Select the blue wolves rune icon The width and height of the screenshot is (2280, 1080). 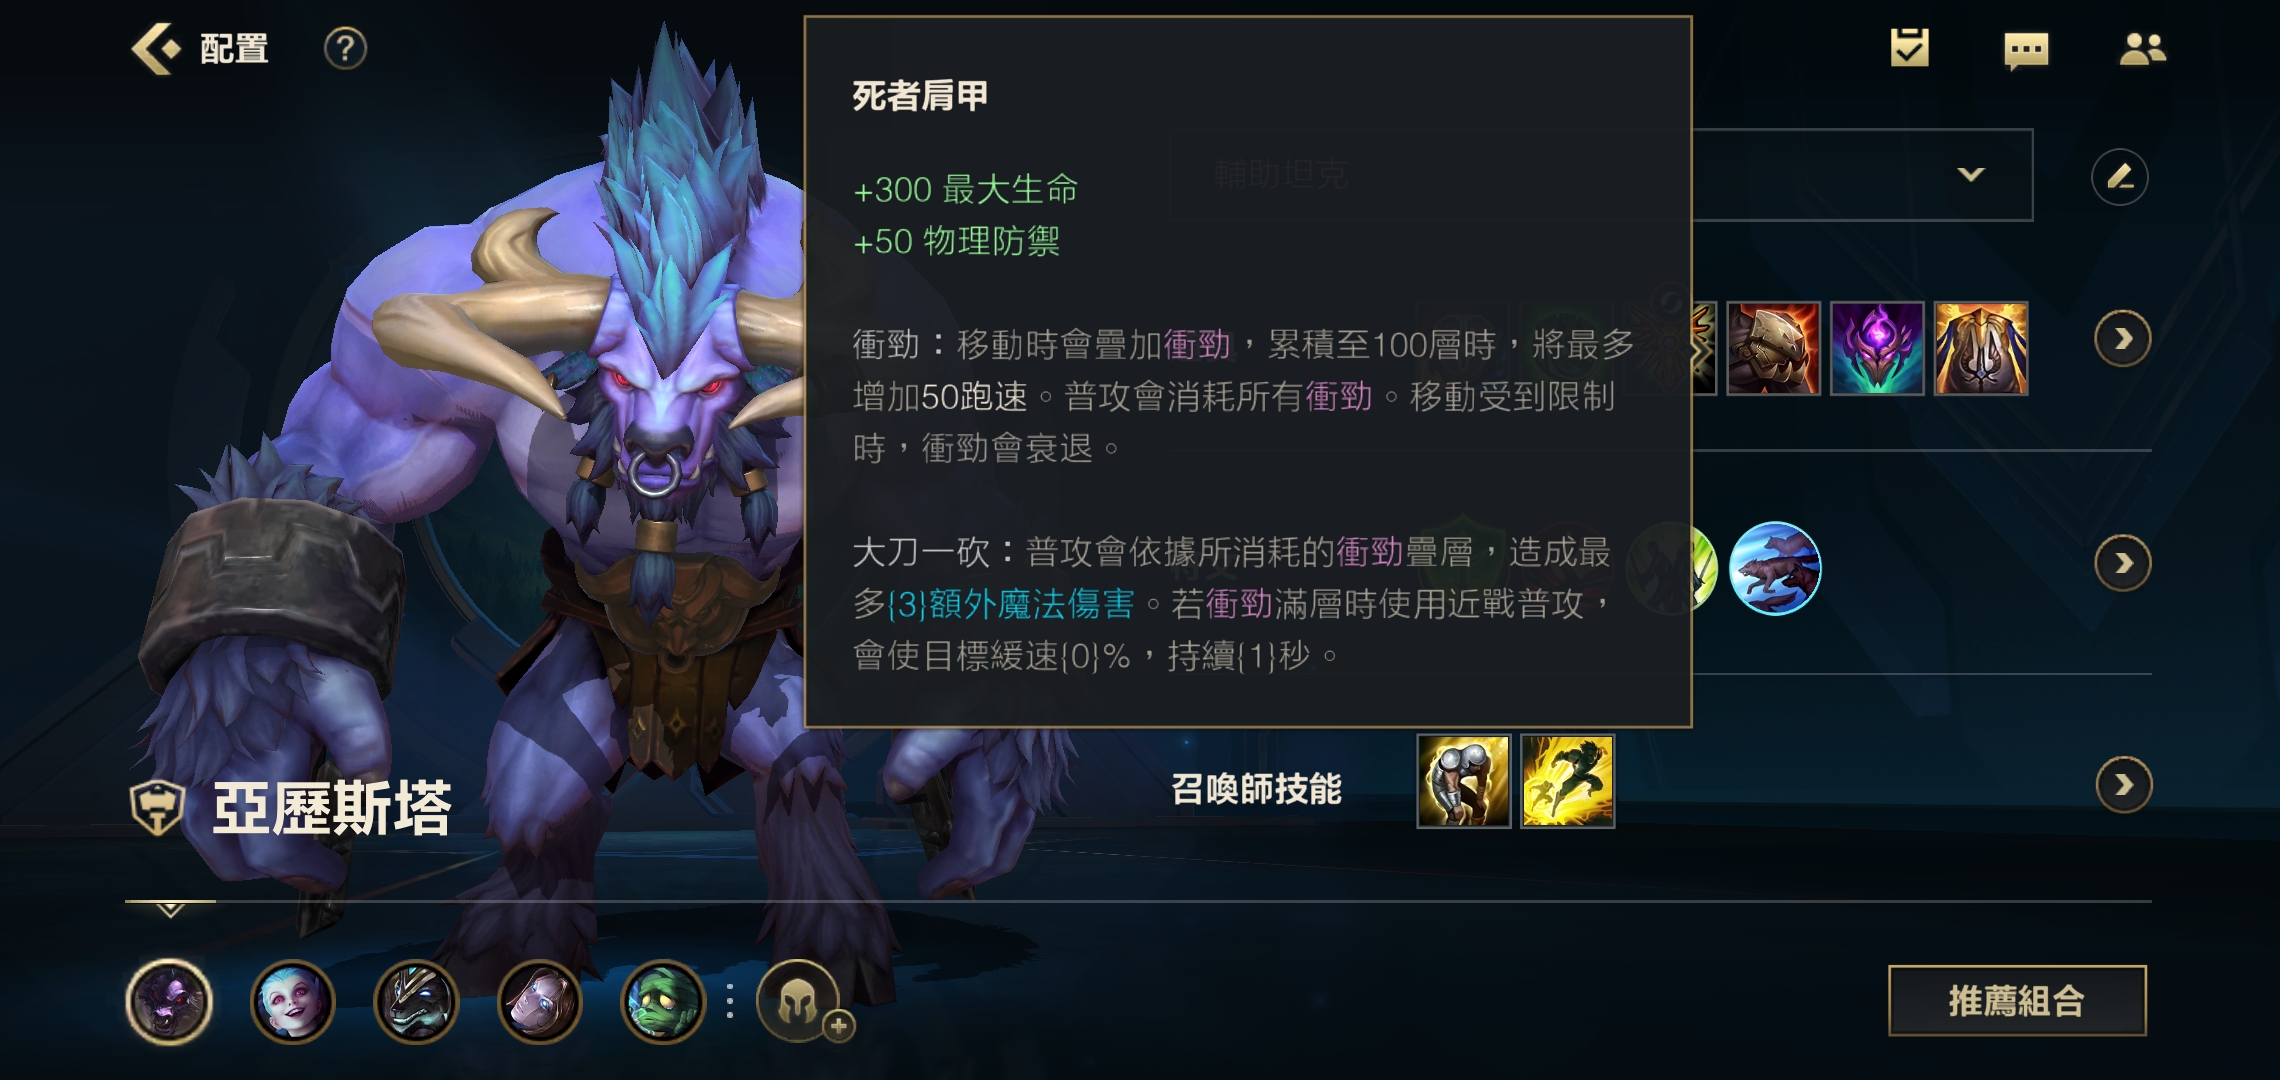(1775, 568)
